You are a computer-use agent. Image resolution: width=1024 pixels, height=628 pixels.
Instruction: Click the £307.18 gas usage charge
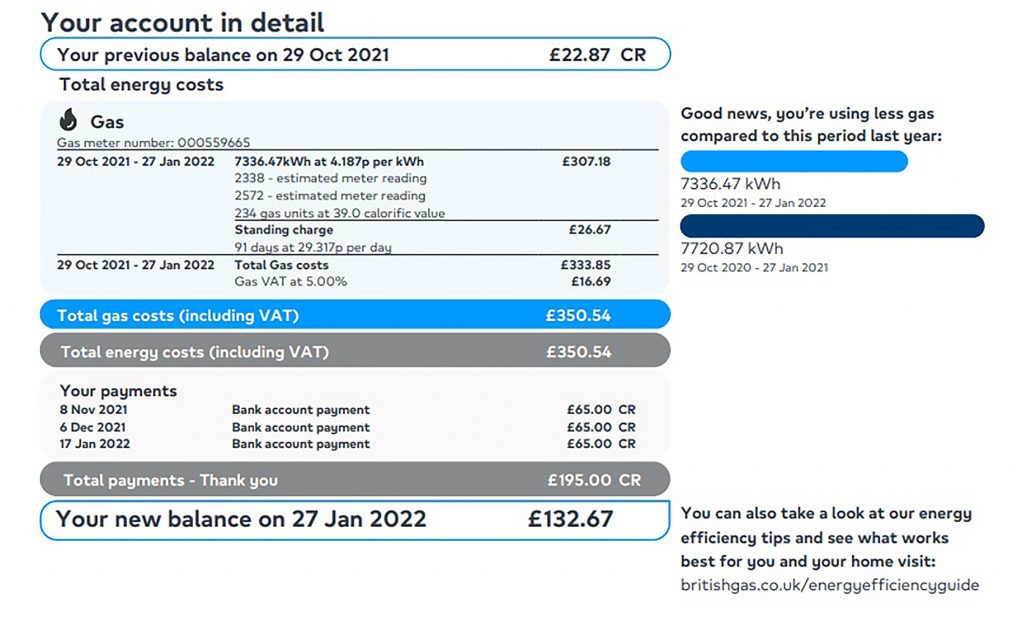pyautogui.click(x=586, y=161)
